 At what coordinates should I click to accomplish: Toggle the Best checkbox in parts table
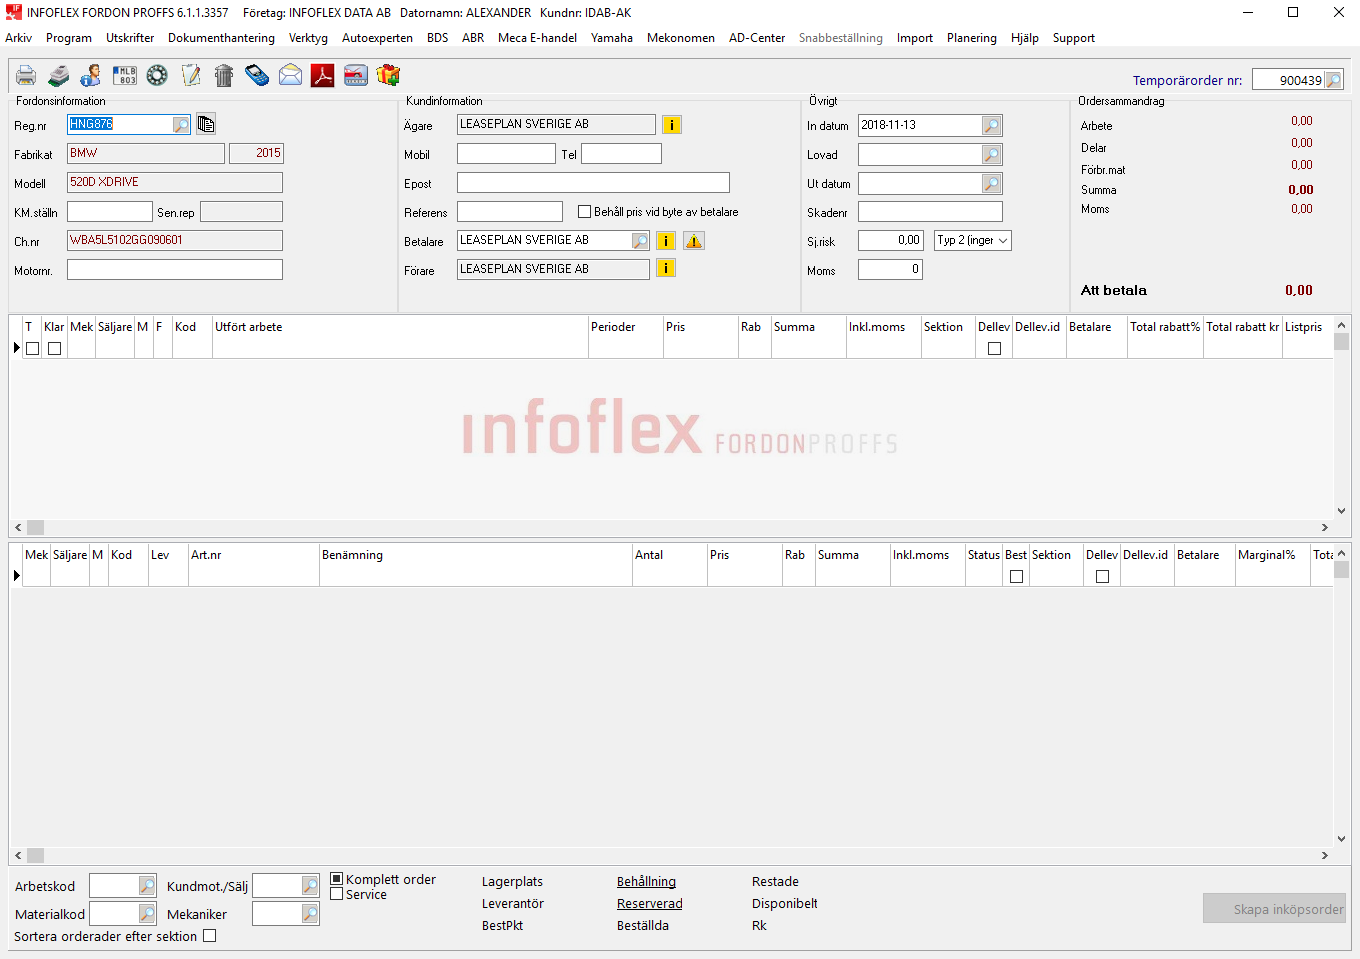(x=1017, y=577)
